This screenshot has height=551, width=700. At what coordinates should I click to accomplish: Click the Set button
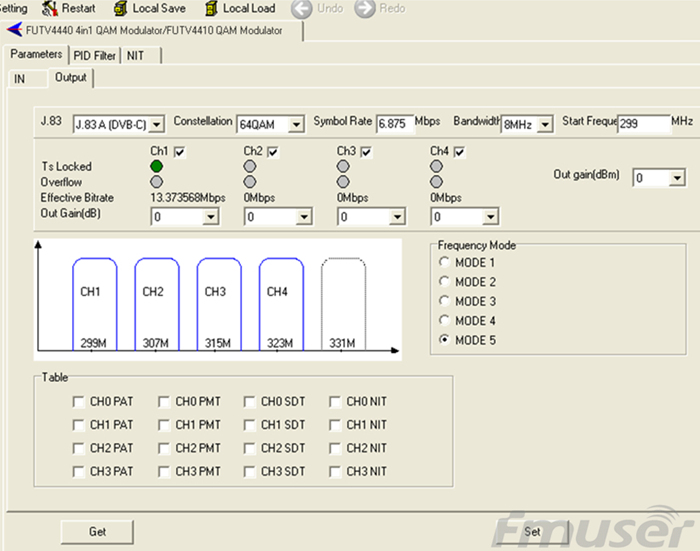(532, 531)
